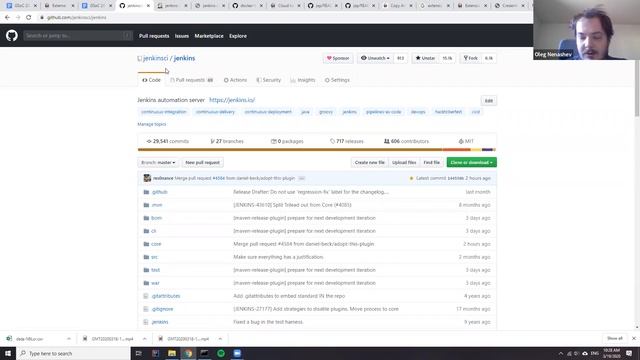The width and height of the screenshot is (640, 360).
Task: Open the Windows Start menu
Action: (x=8, y=353)
